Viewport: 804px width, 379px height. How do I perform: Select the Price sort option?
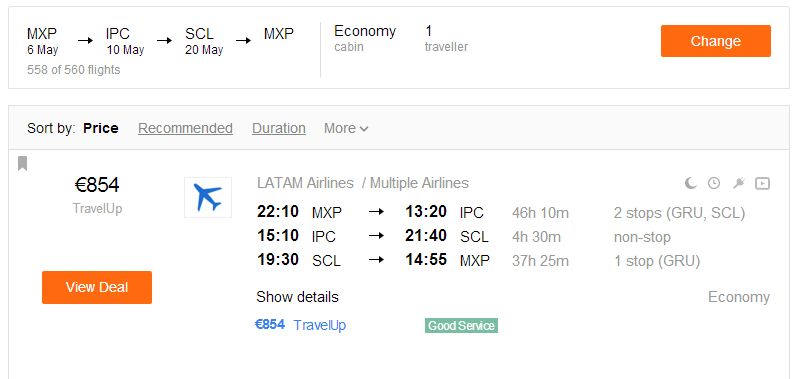click(x=100, y=128)
